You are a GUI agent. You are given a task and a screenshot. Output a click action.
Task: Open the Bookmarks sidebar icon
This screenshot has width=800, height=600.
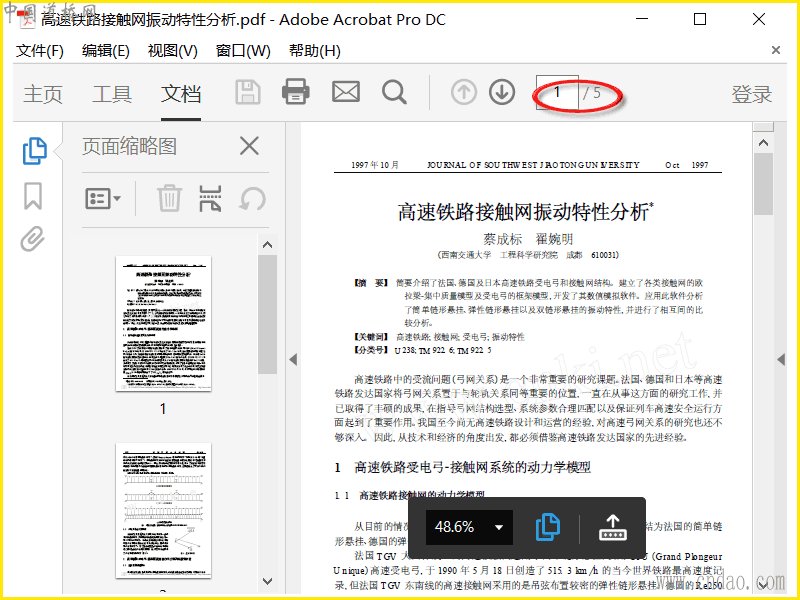(33, 196)
